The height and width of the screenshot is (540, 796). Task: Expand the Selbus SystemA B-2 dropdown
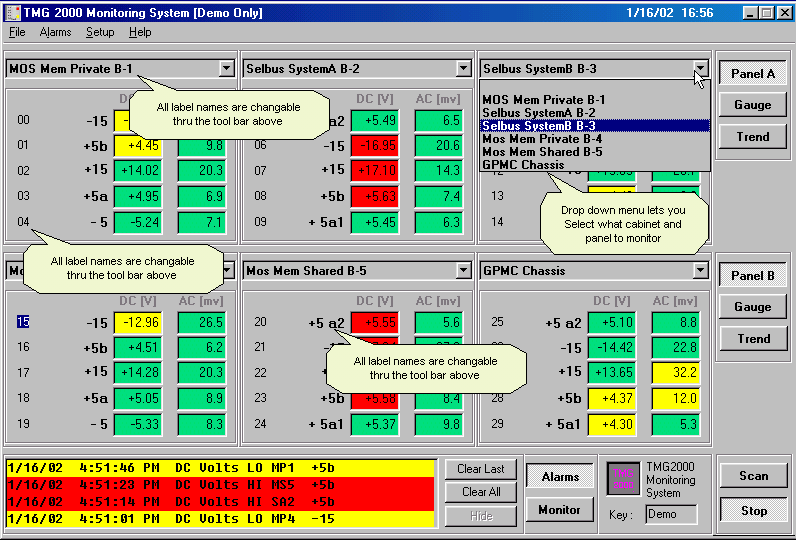click(462, 69)
